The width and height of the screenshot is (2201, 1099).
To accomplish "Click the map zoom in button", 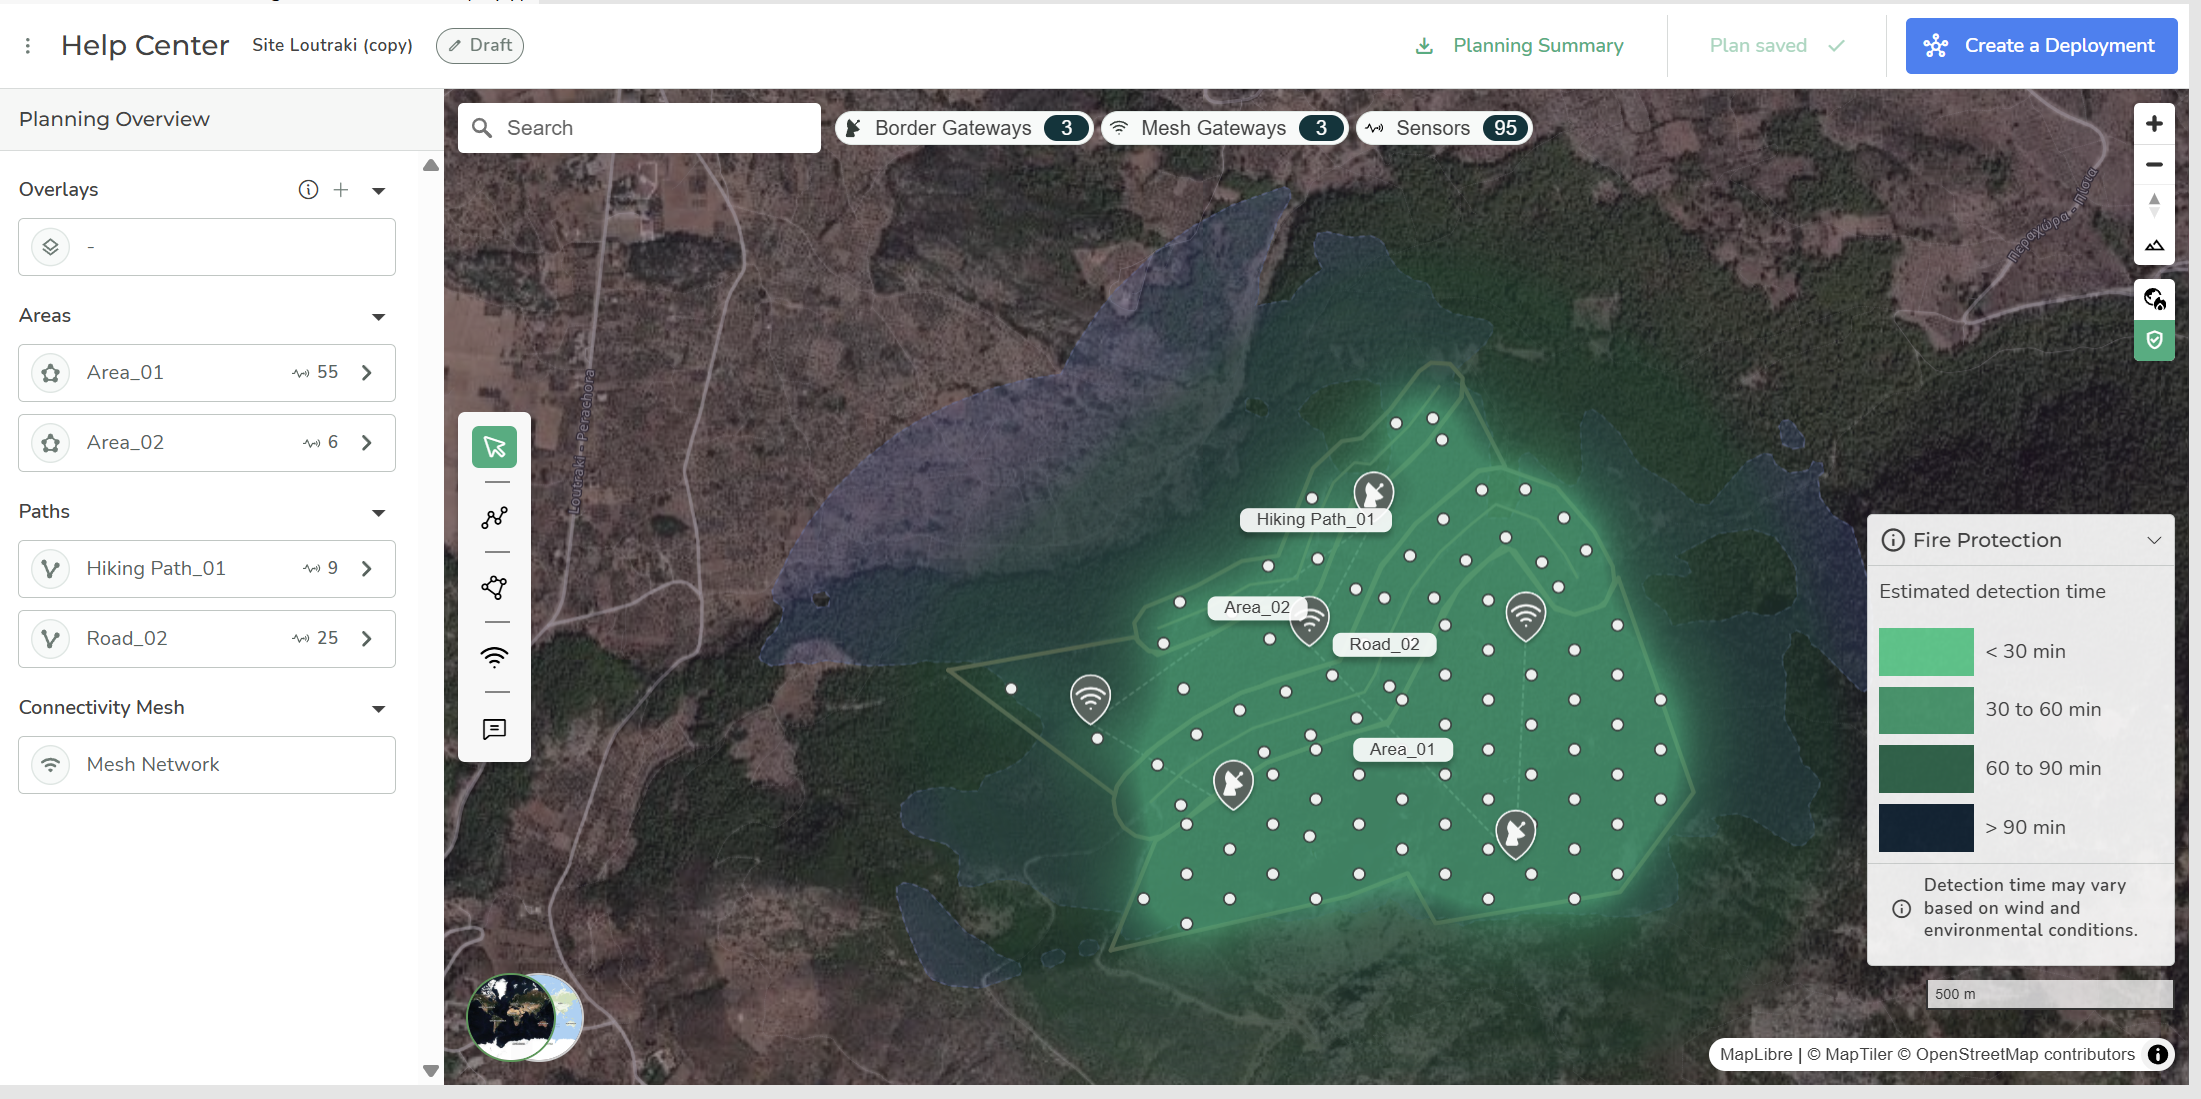I will (x=2154, y=124).
